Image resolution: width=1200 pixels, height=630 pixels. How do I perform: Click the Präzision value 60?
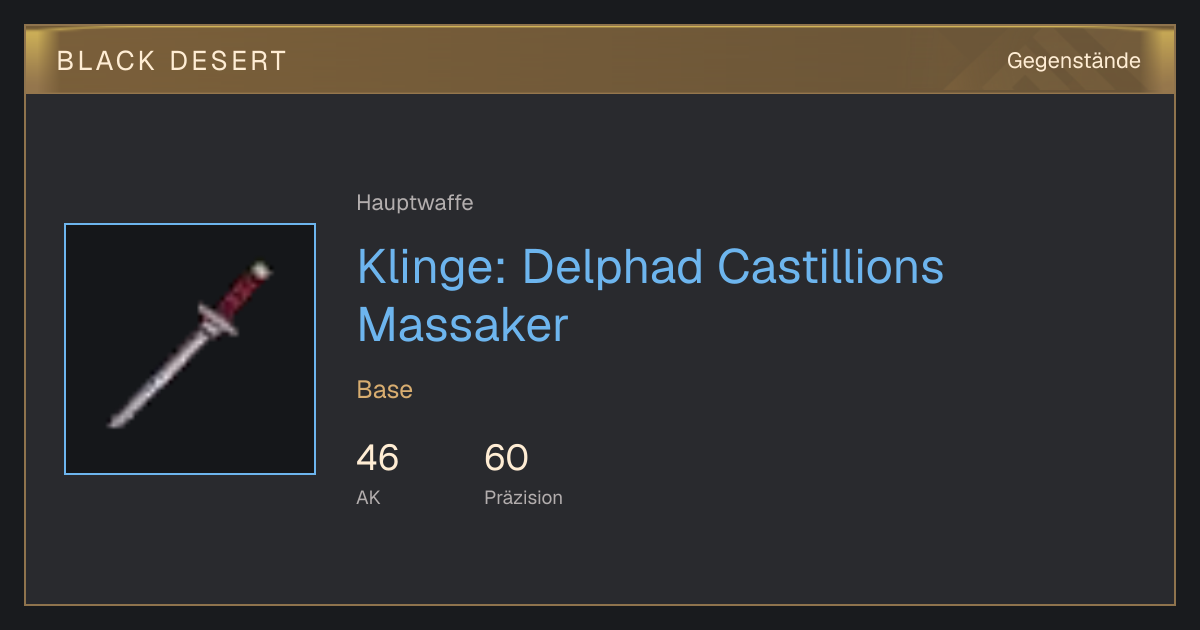(506, 458)
